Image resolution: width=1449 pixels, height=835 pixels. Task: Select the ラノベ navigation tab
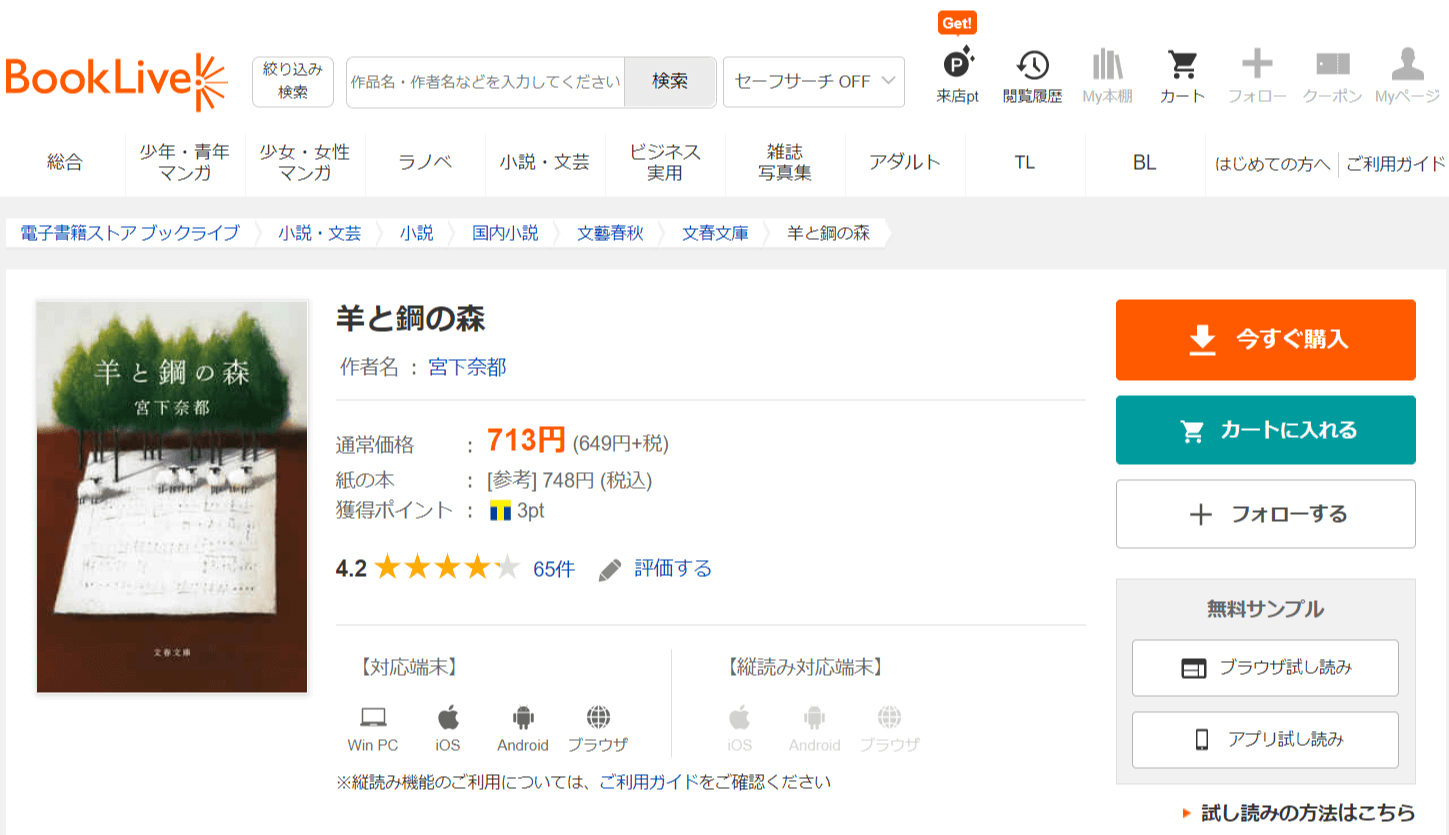[x=425, y=162]
